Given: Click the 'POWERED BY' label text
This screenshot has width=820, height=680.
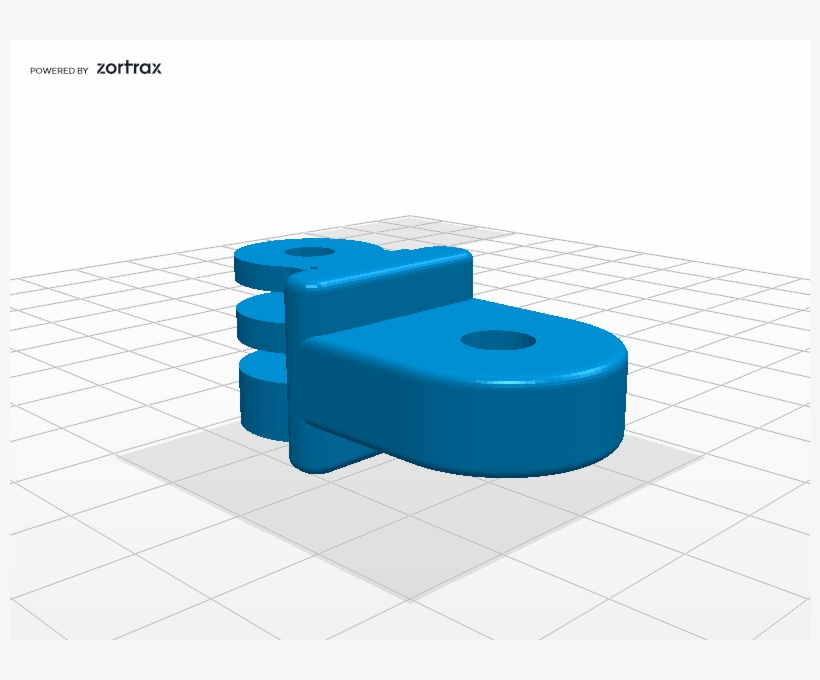Looking at the screenshot, I should (59, 71).
